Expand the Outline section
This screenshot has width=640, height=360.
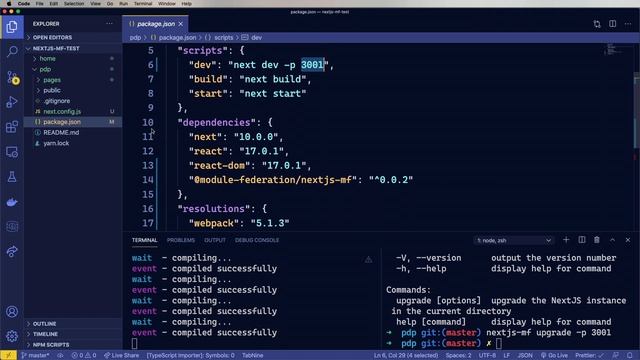73,324
